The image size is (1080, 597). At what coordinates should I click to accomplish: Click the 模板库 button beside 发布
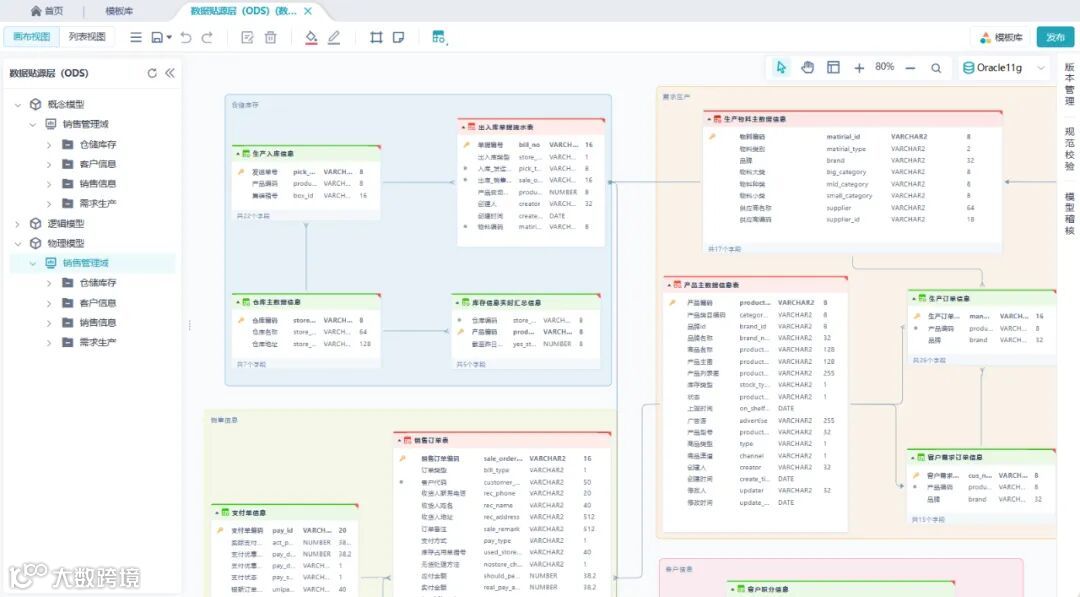1001,37
